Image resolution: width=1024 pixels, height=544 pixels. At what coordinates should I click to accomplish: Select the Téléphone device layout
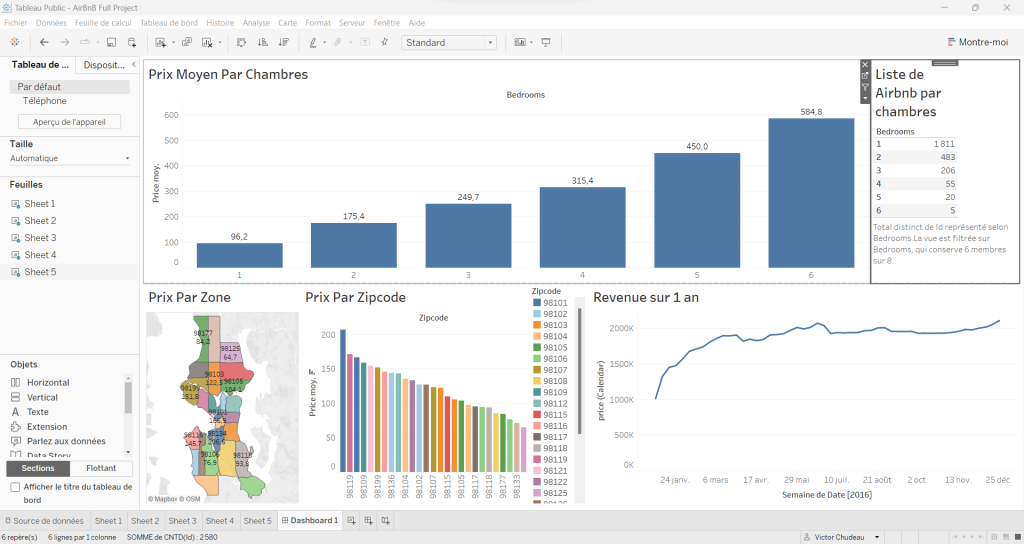(44, 101)
